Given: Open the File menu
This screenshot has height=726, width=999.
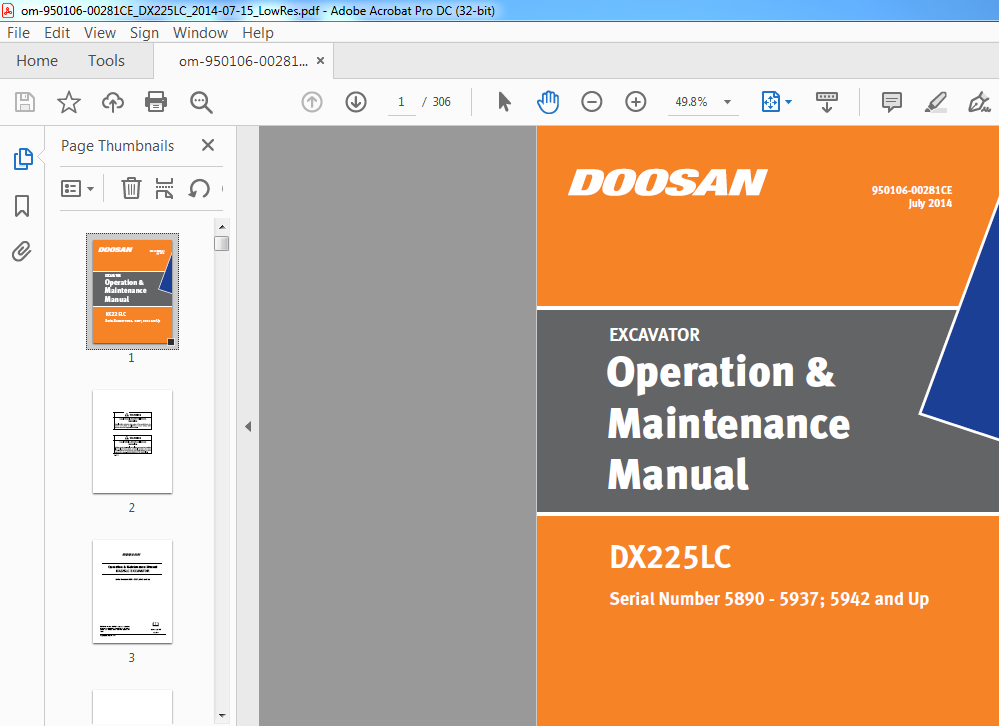Looking at the screenshot, I should [x=18, y=32].
